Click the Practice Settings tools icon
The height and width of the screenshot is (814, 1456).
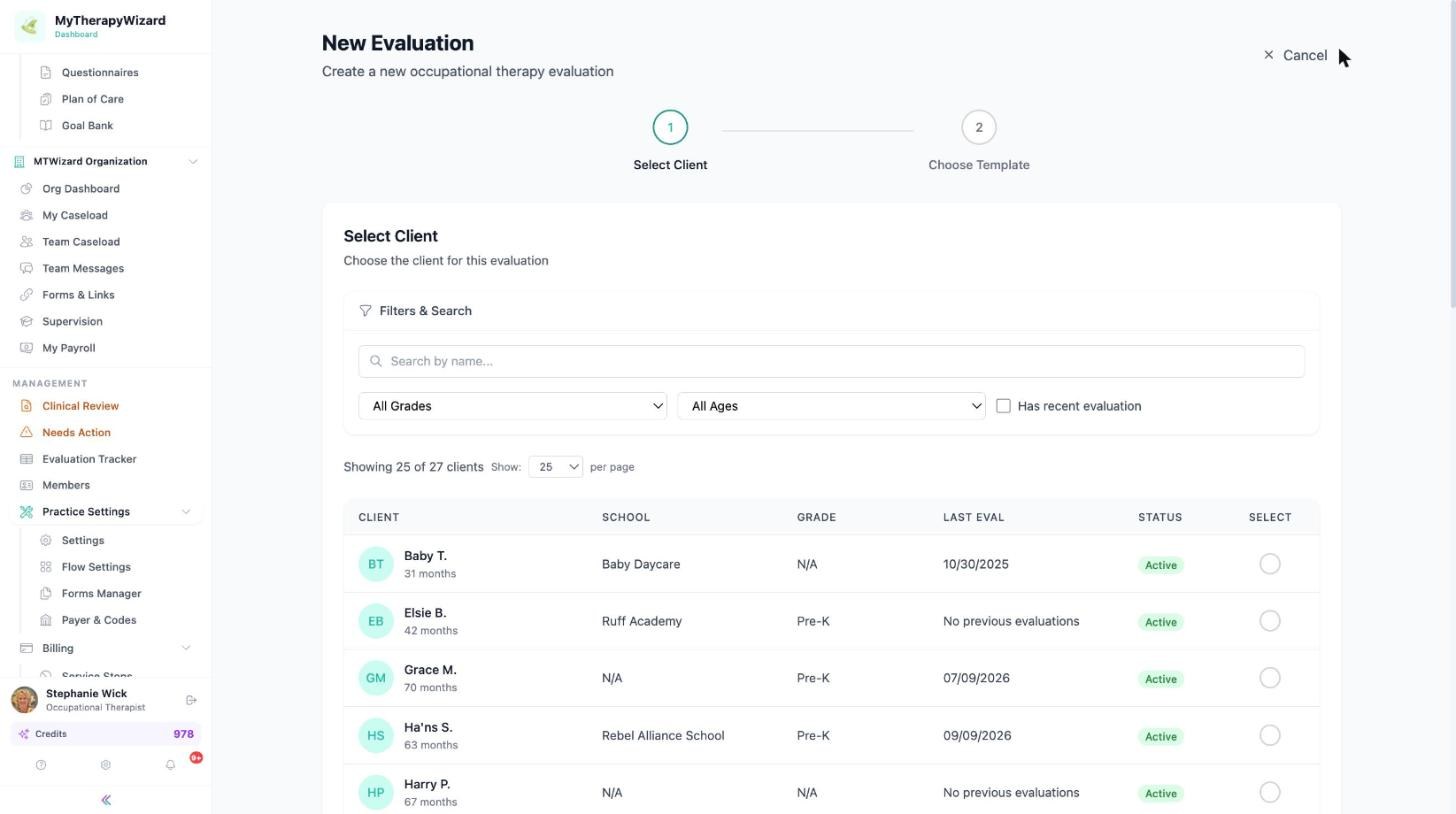coord(26,512)
